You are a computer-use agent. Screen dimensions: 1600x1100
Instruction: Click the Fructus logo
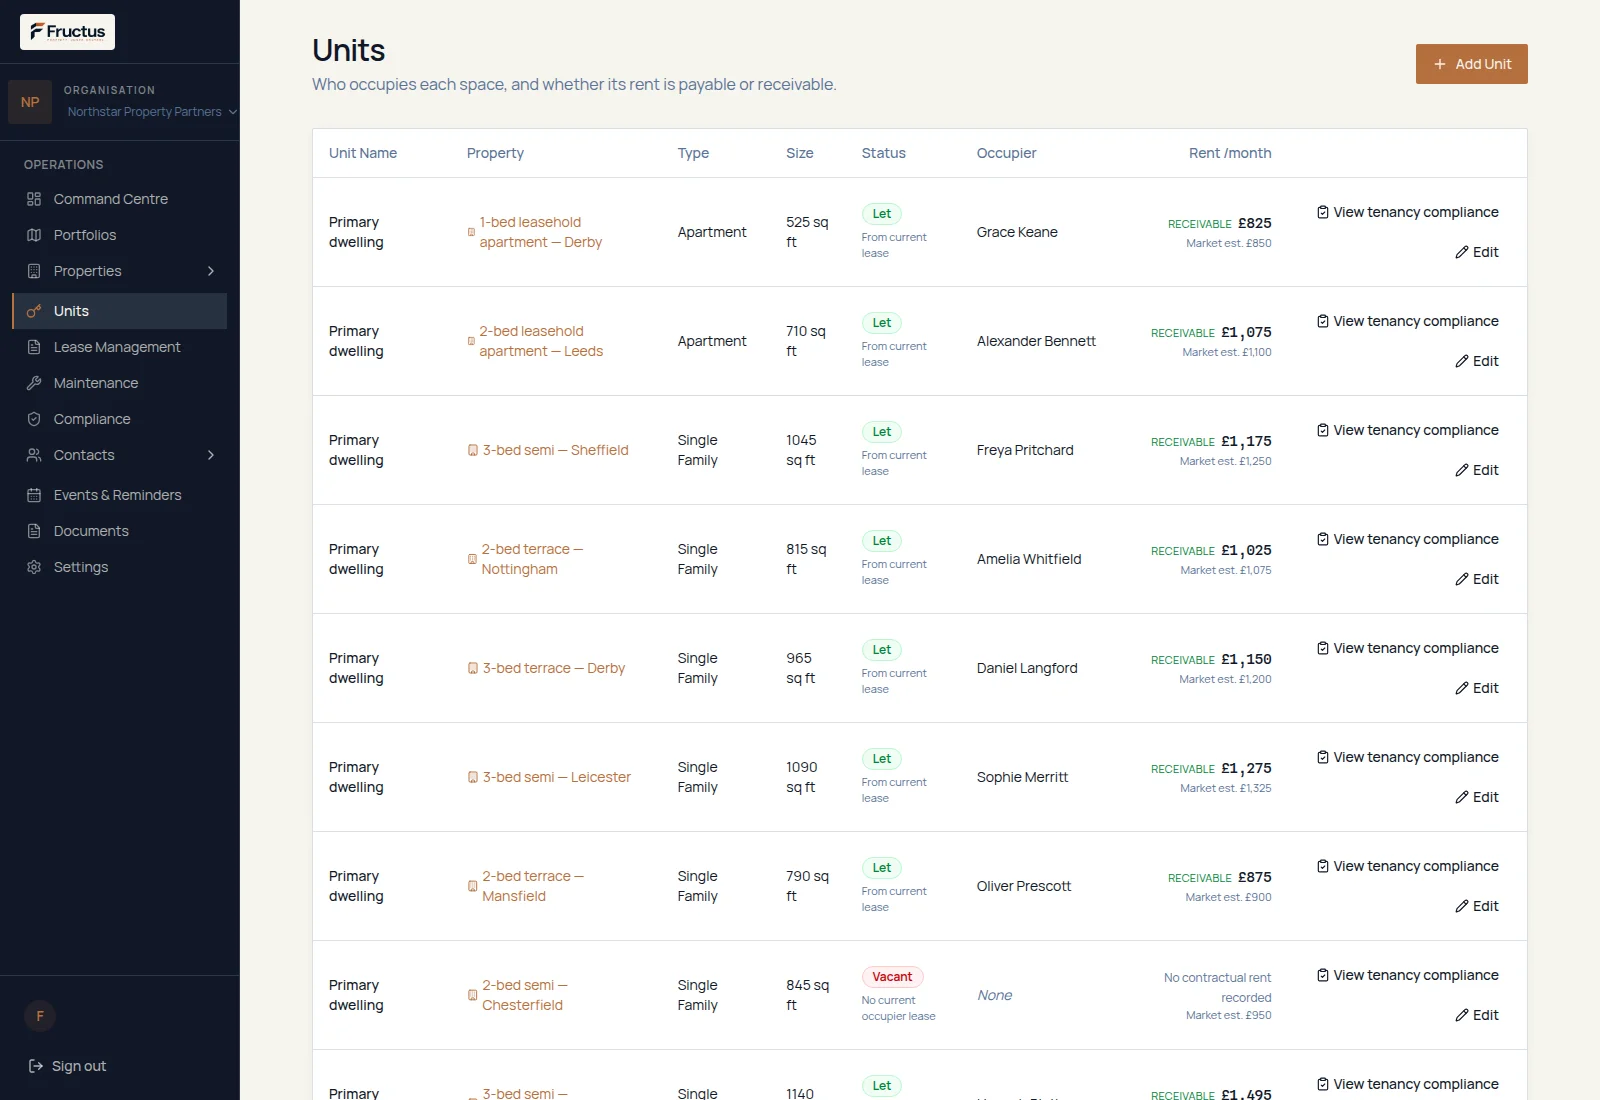coord(67,32)
